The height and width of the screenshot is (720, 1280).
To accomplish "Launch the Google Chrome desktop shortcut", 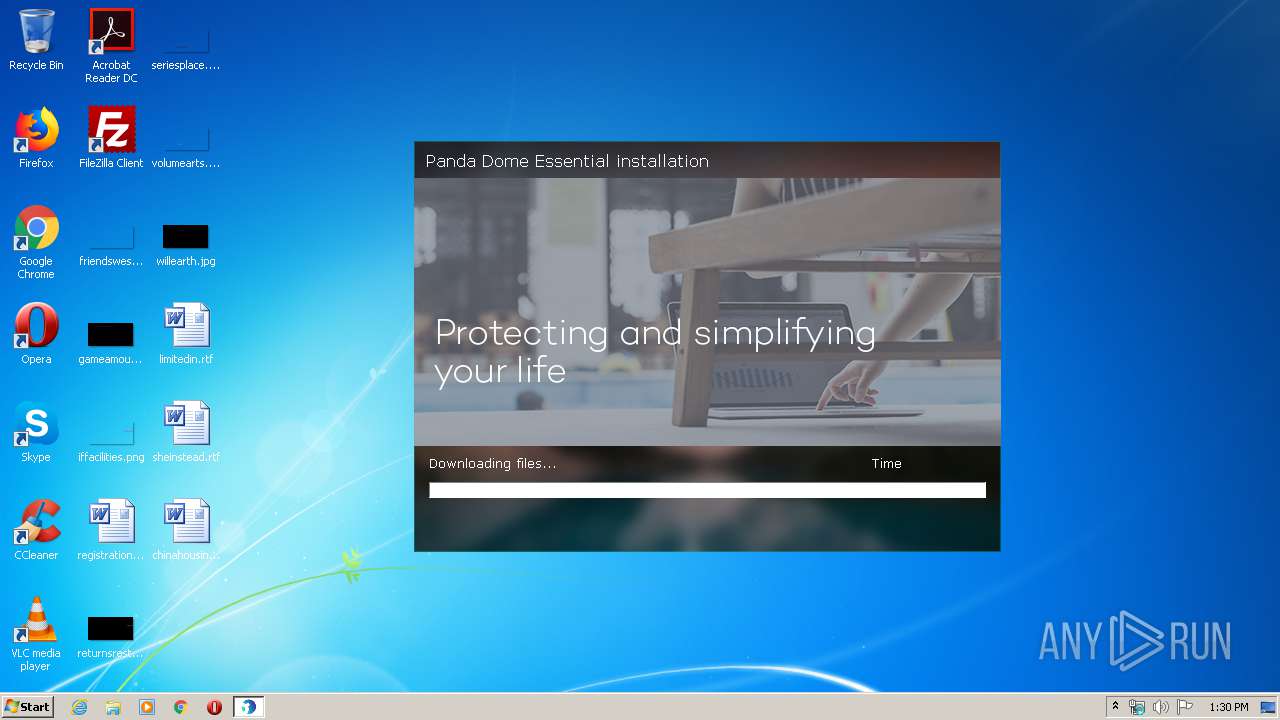I will [36, 242].
